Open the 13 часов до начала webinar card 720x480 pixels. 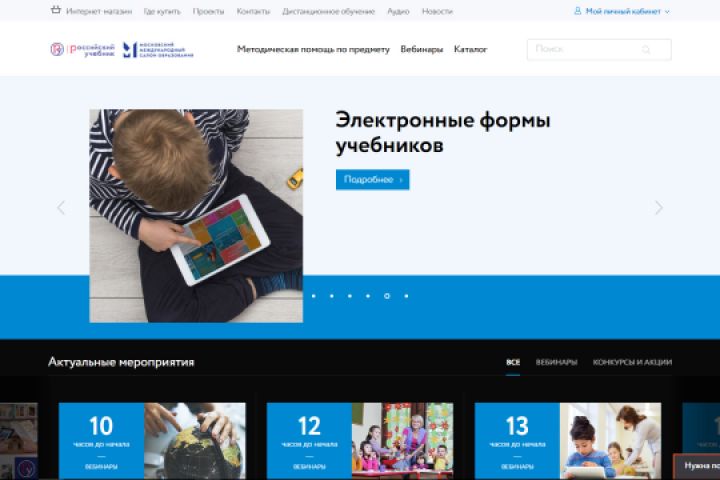517,441
